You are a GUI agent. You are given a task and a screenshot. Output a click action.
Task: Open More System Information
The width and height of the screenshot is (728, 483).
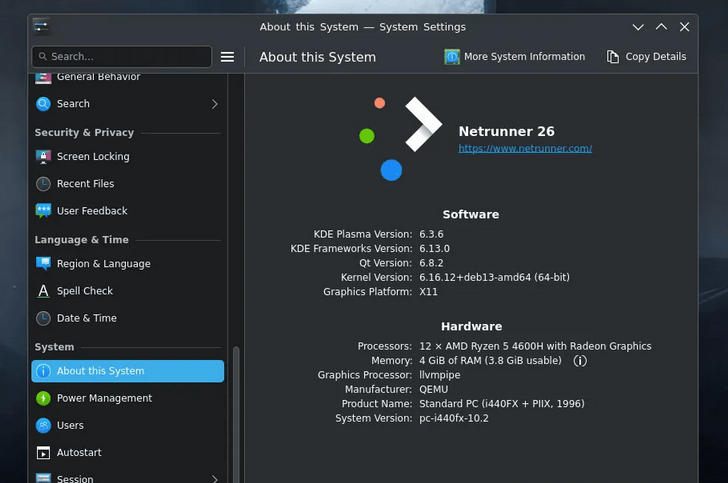pyautogui.click(x=514, y=57)
